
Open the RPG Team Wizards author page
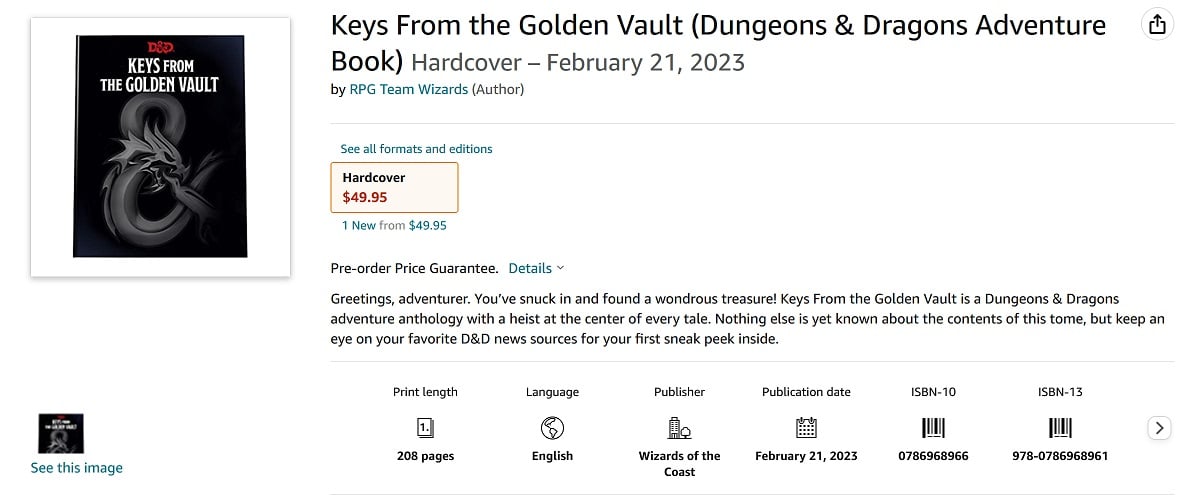coord(408,89)
